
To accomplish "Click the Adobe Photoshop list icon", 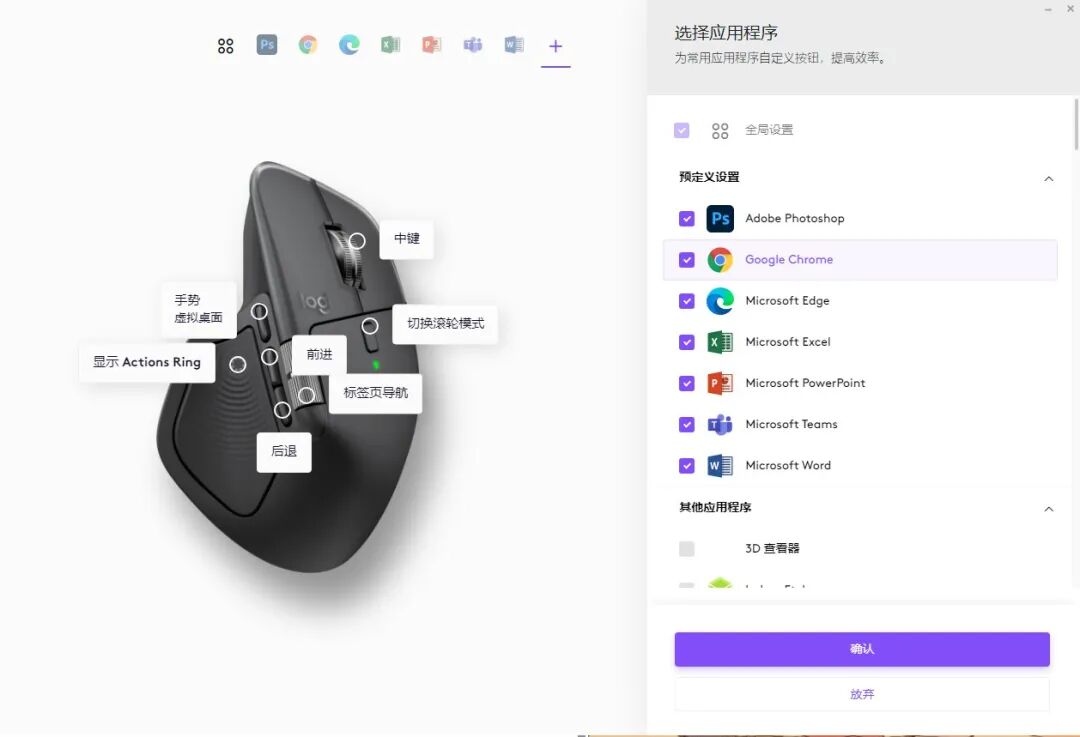I will coord(720,218).
